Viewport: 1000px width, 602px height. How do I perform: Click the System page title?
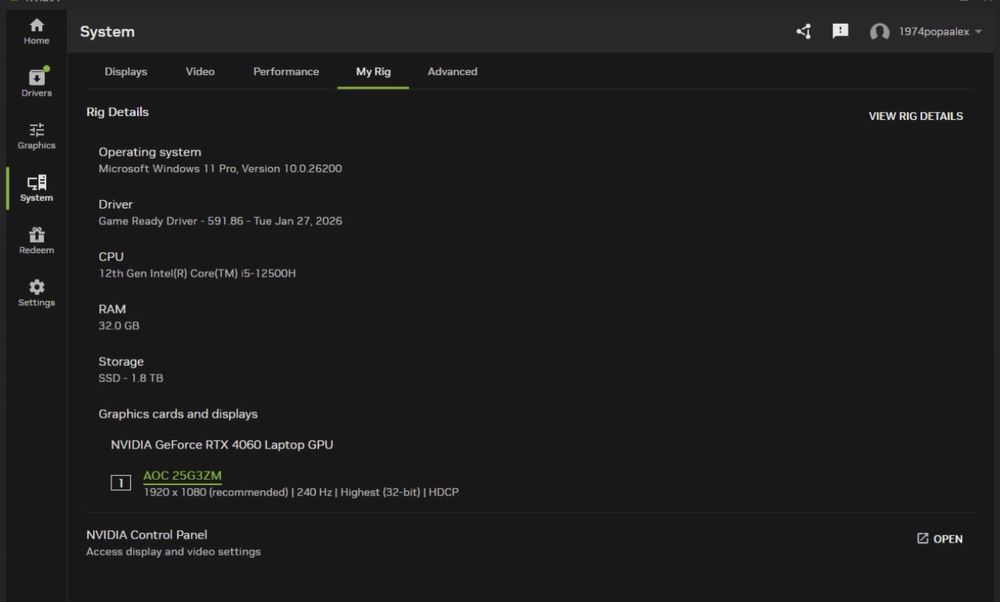click(107, 31)
